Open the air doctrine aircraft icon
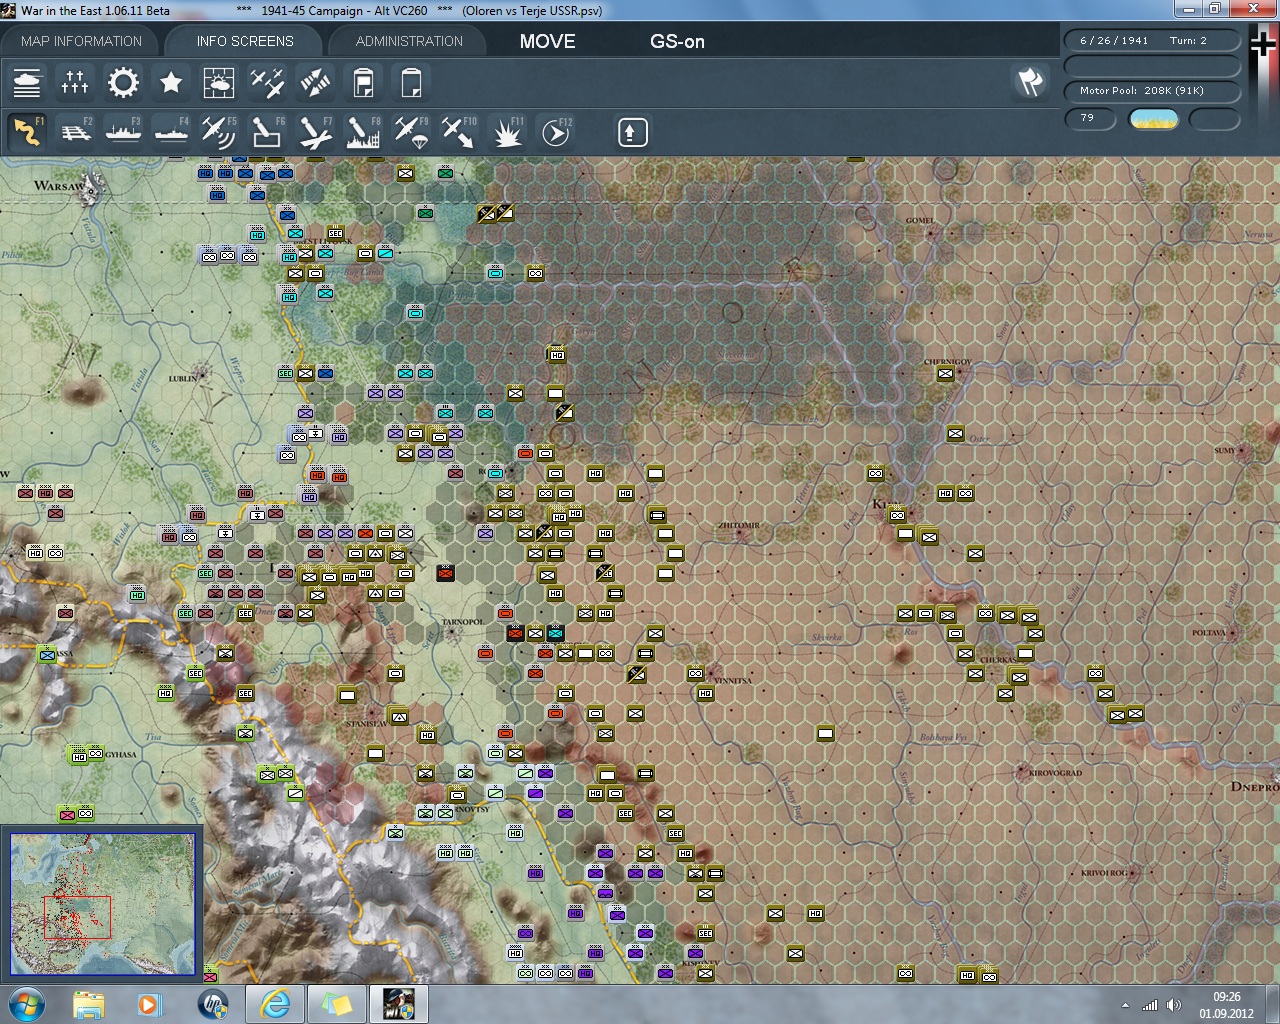The image size is (1280, 1024). coord(267,82)
